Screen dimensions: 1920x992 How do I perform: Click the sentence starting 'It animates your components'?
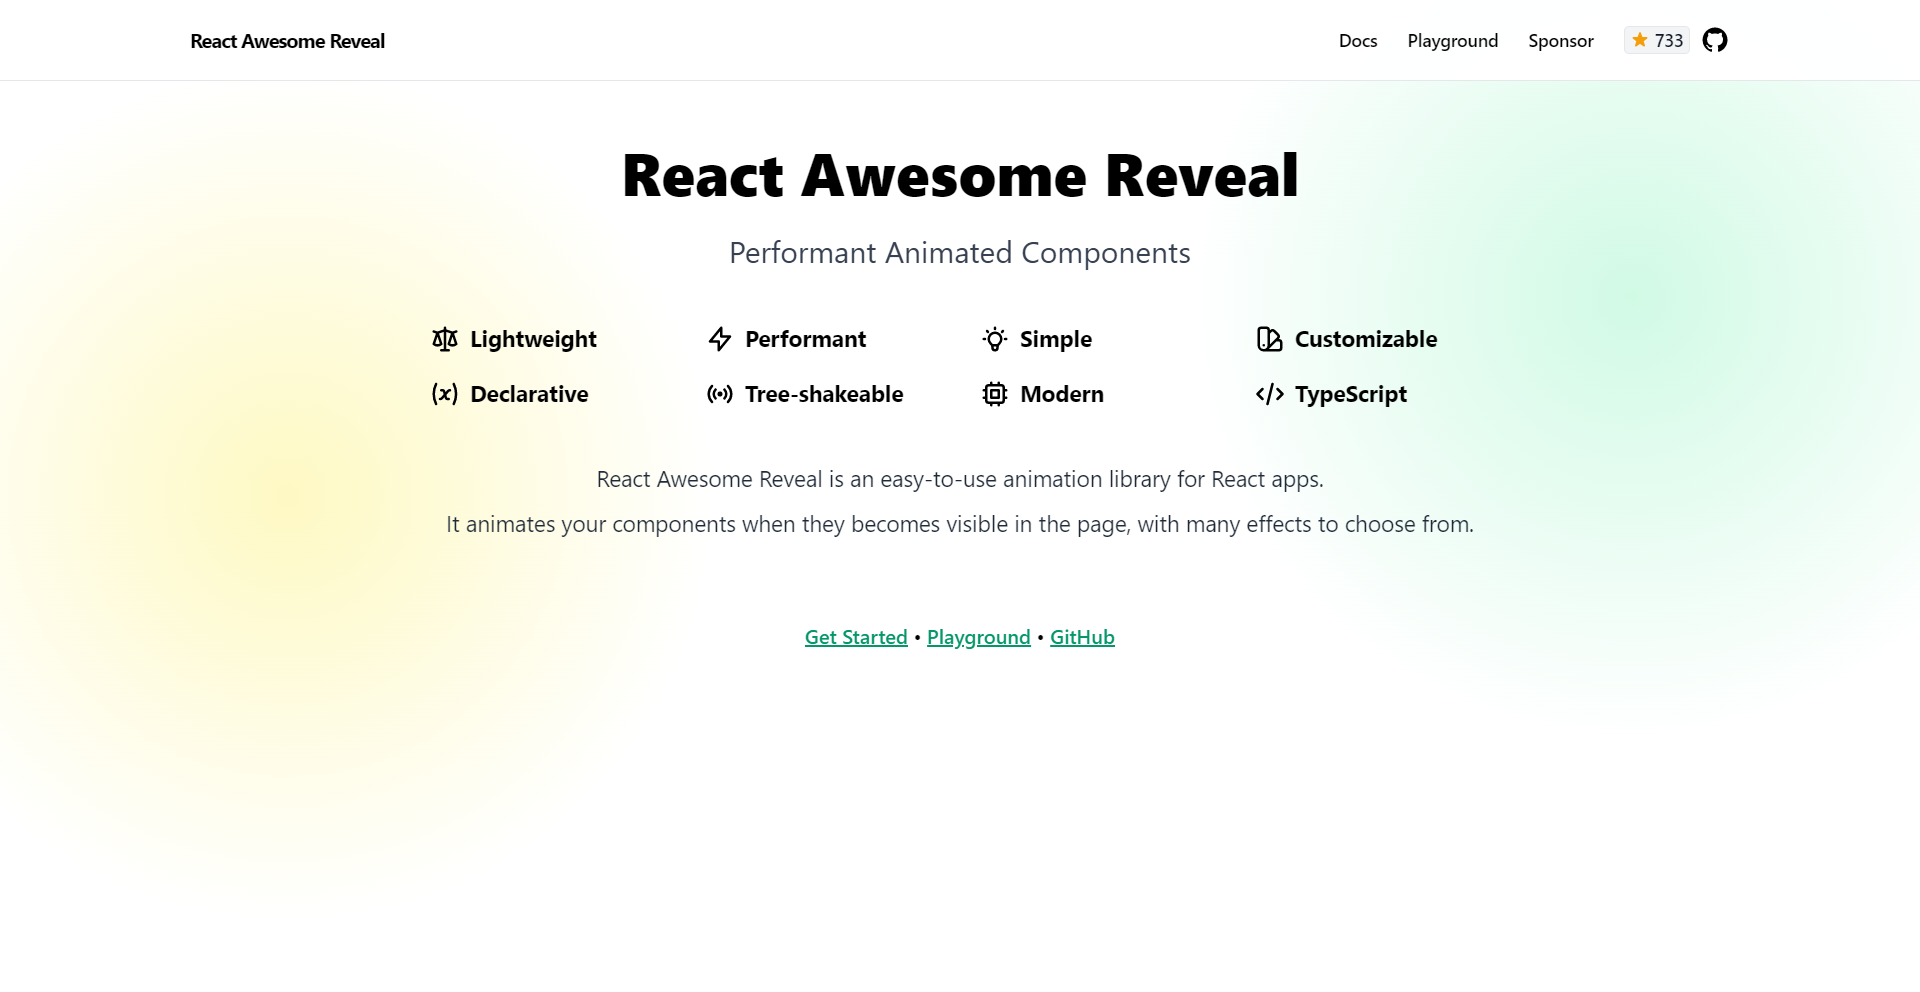[960, 524]
